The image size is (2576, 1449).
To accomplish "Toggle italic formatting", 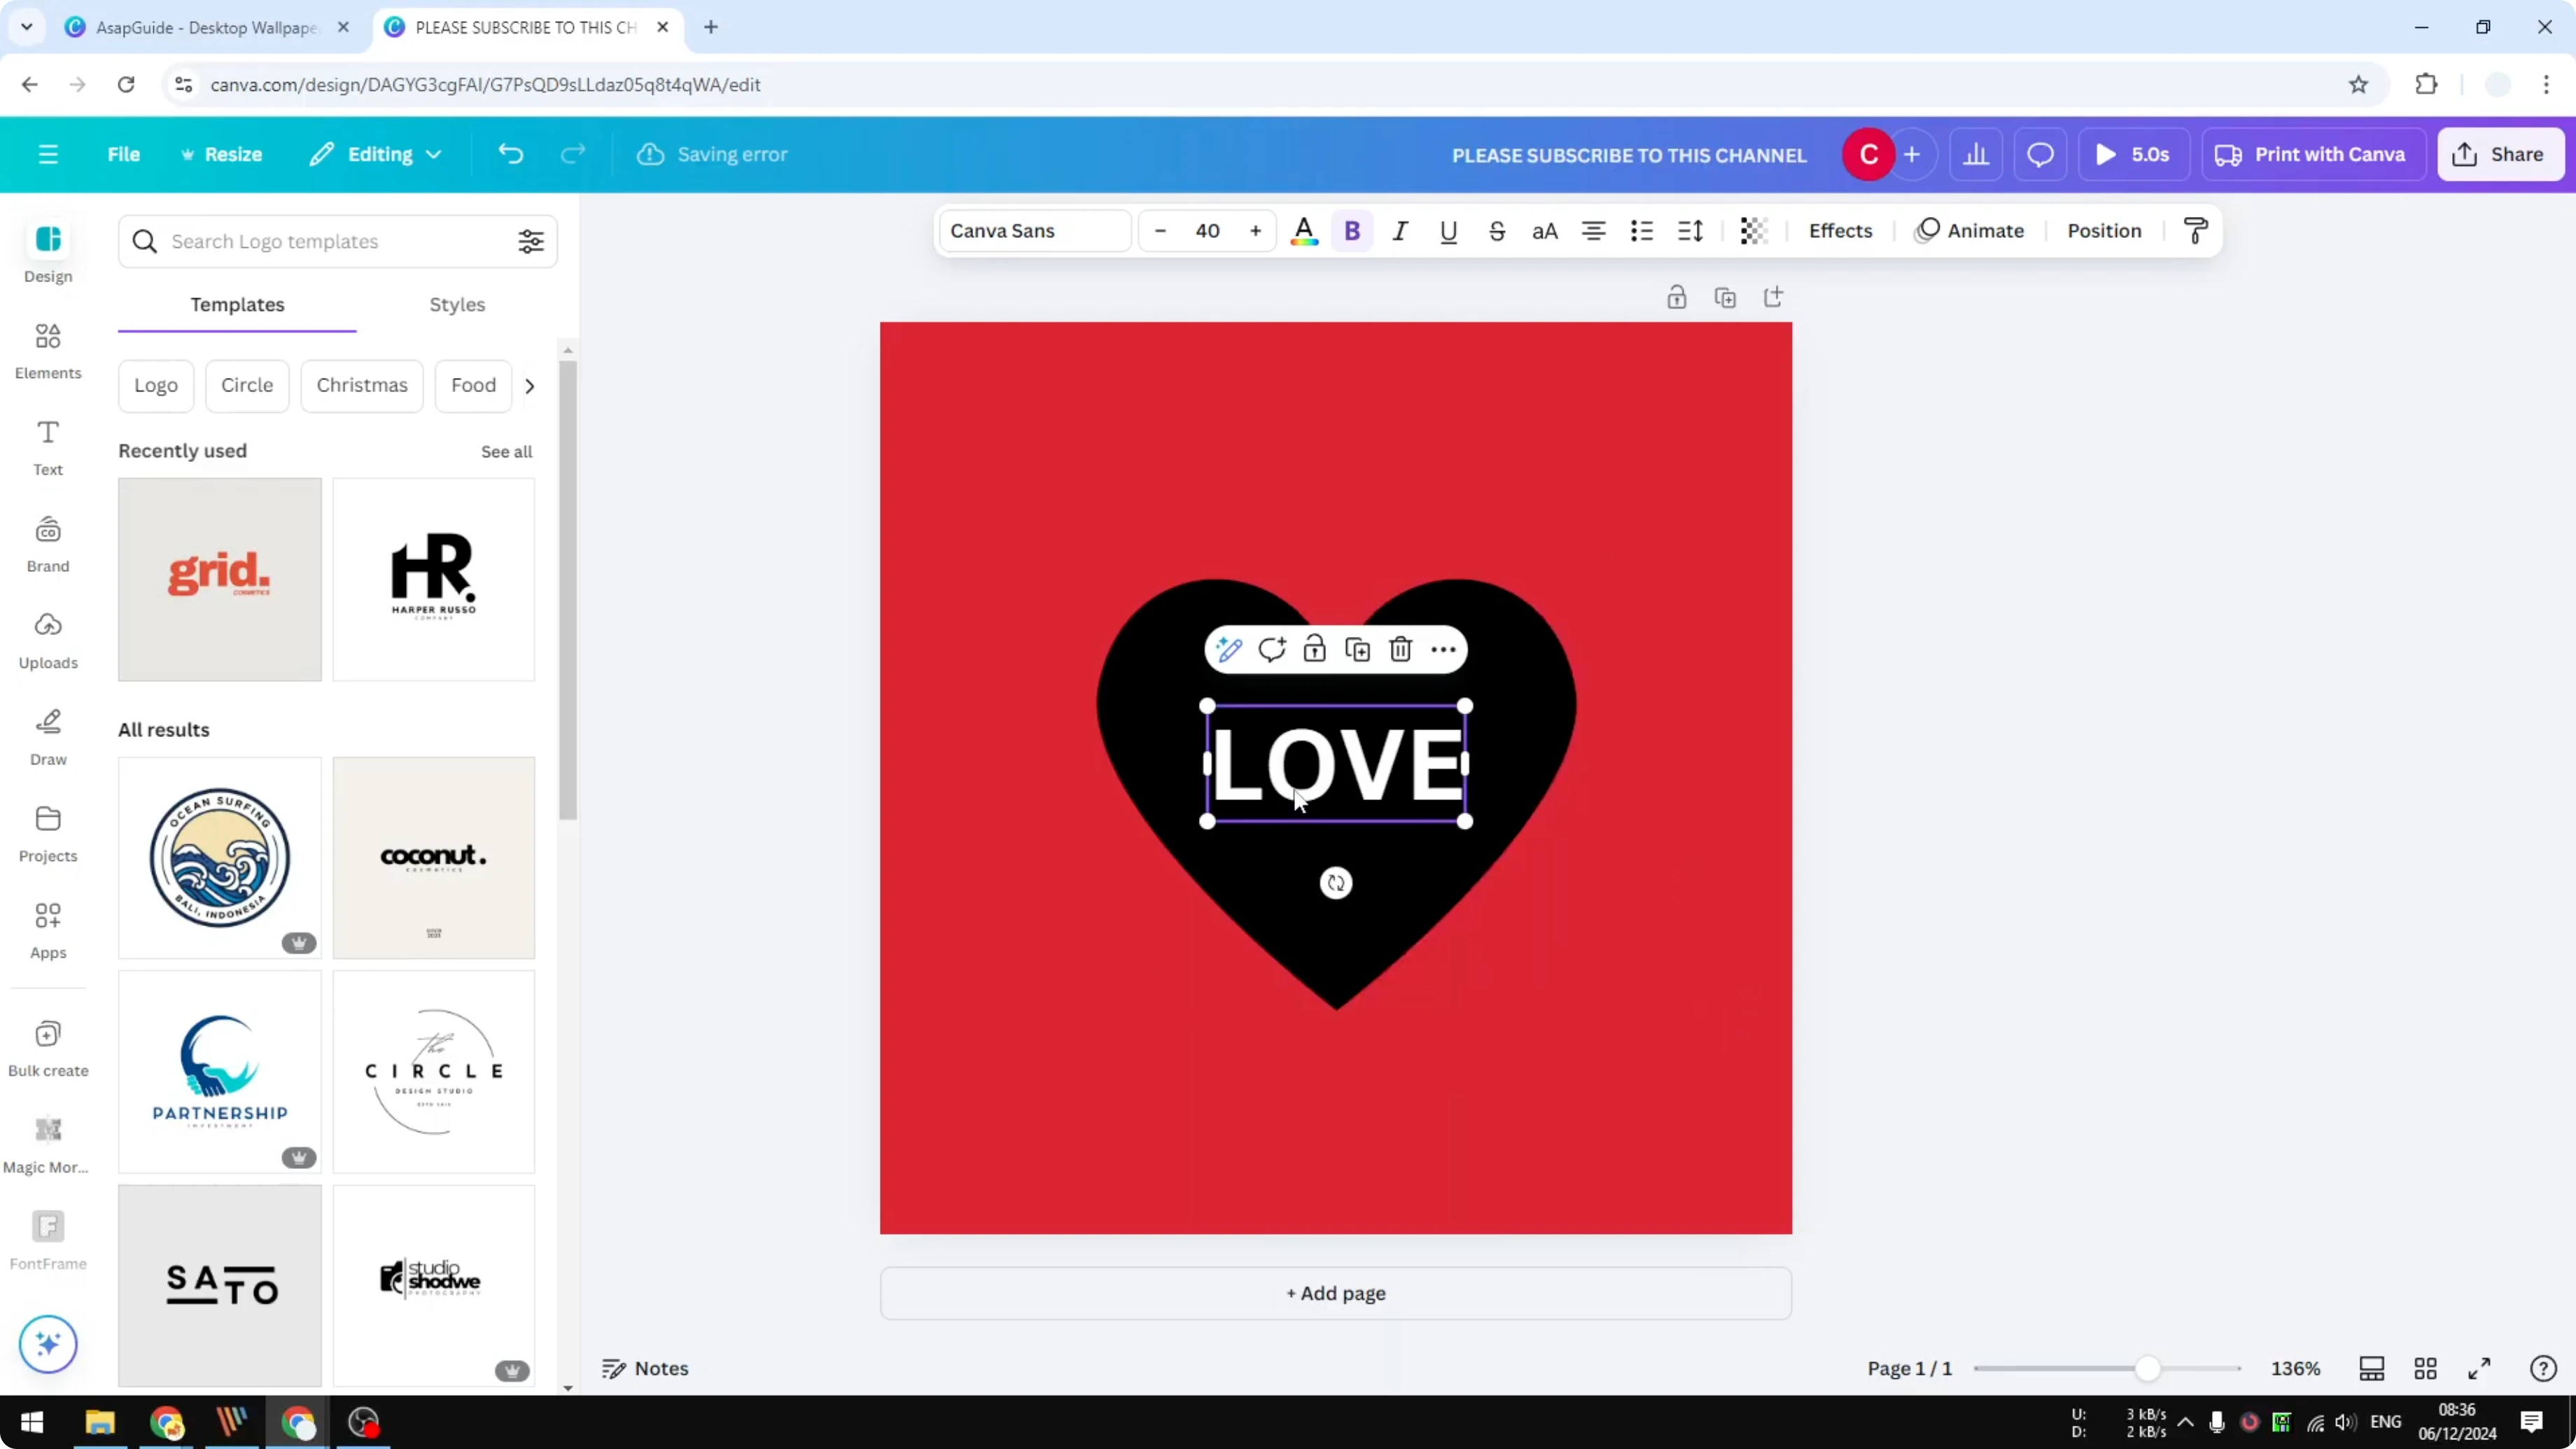I will click(x=1400, y=231).
